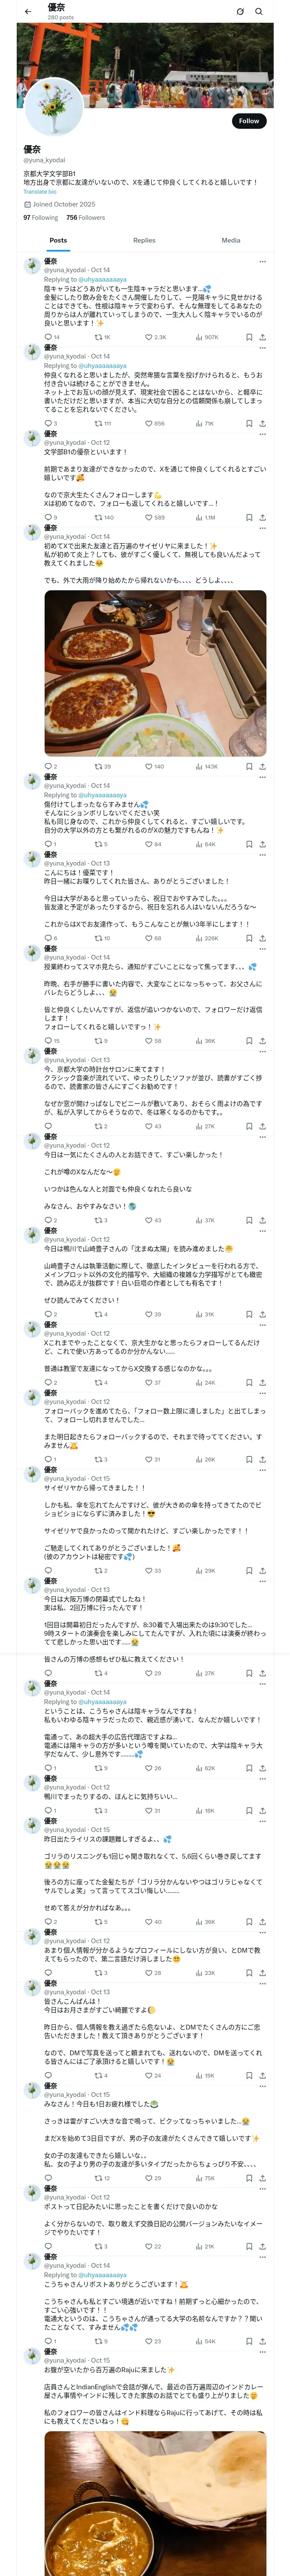Open more options on the first post
This screenshot has width=290, height=2576.
(x=262, y=261)
